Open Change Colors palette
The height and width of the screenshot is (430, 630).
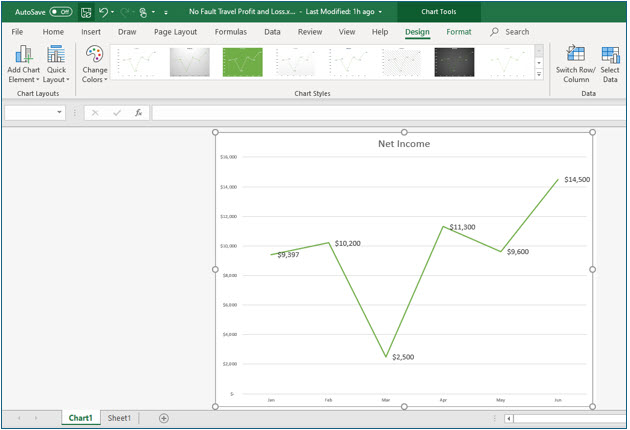[x=95, y=64]
